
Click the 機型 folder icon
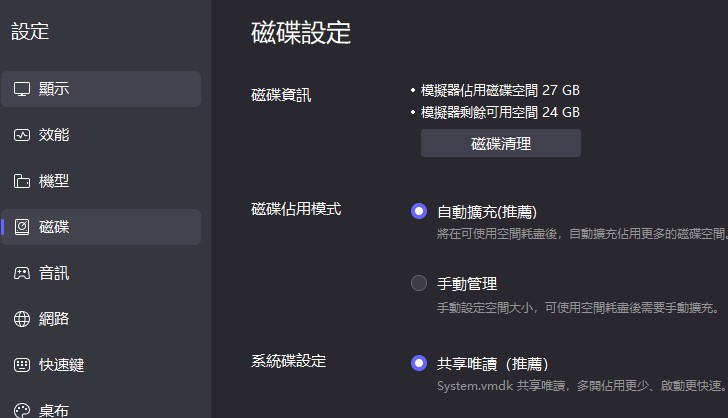coord(22,181)
